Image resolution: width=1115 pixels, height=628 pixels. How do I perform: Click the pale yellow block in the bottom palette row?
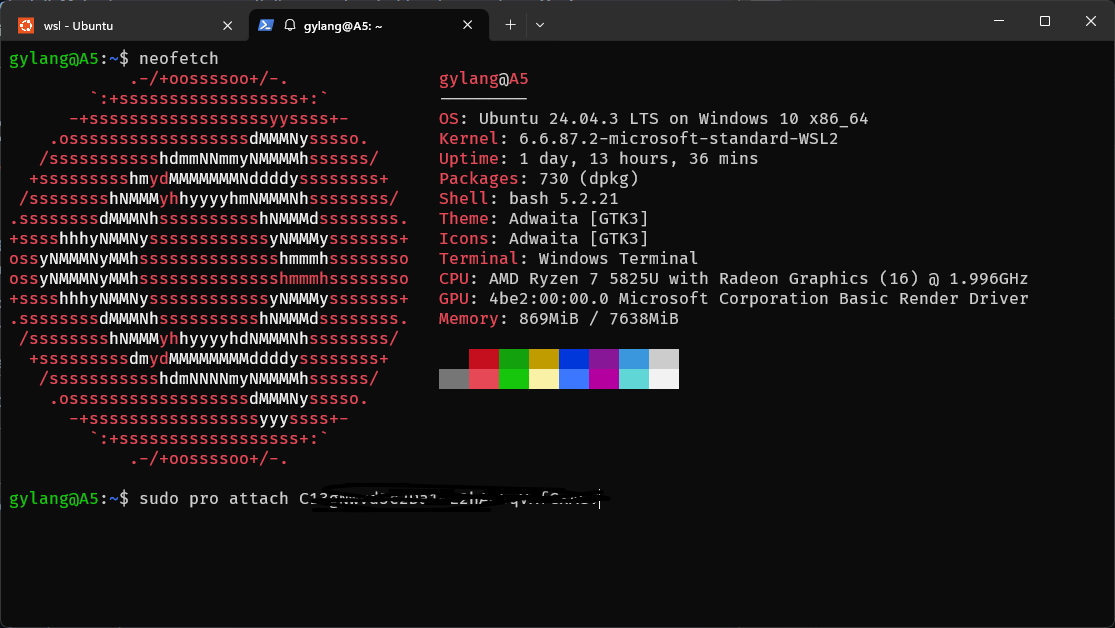point(544,379)
